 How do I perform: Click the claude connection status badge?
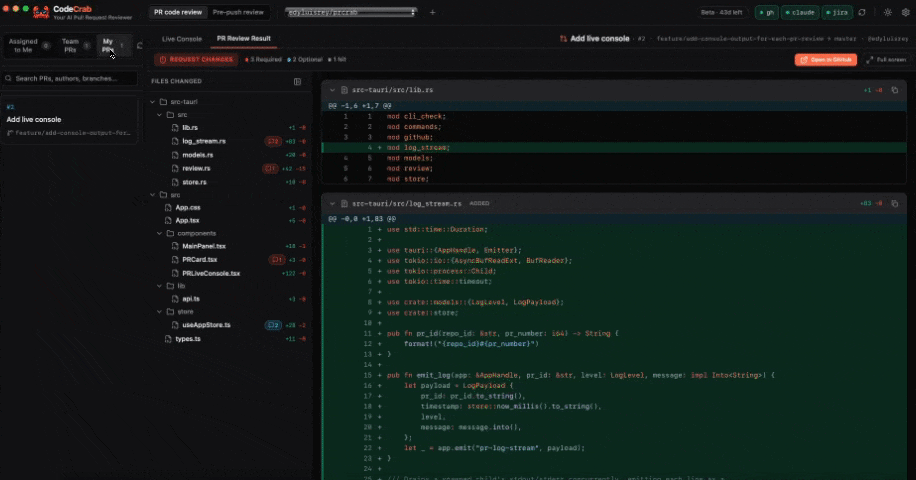pyautogui.click(x=800, y=12)
